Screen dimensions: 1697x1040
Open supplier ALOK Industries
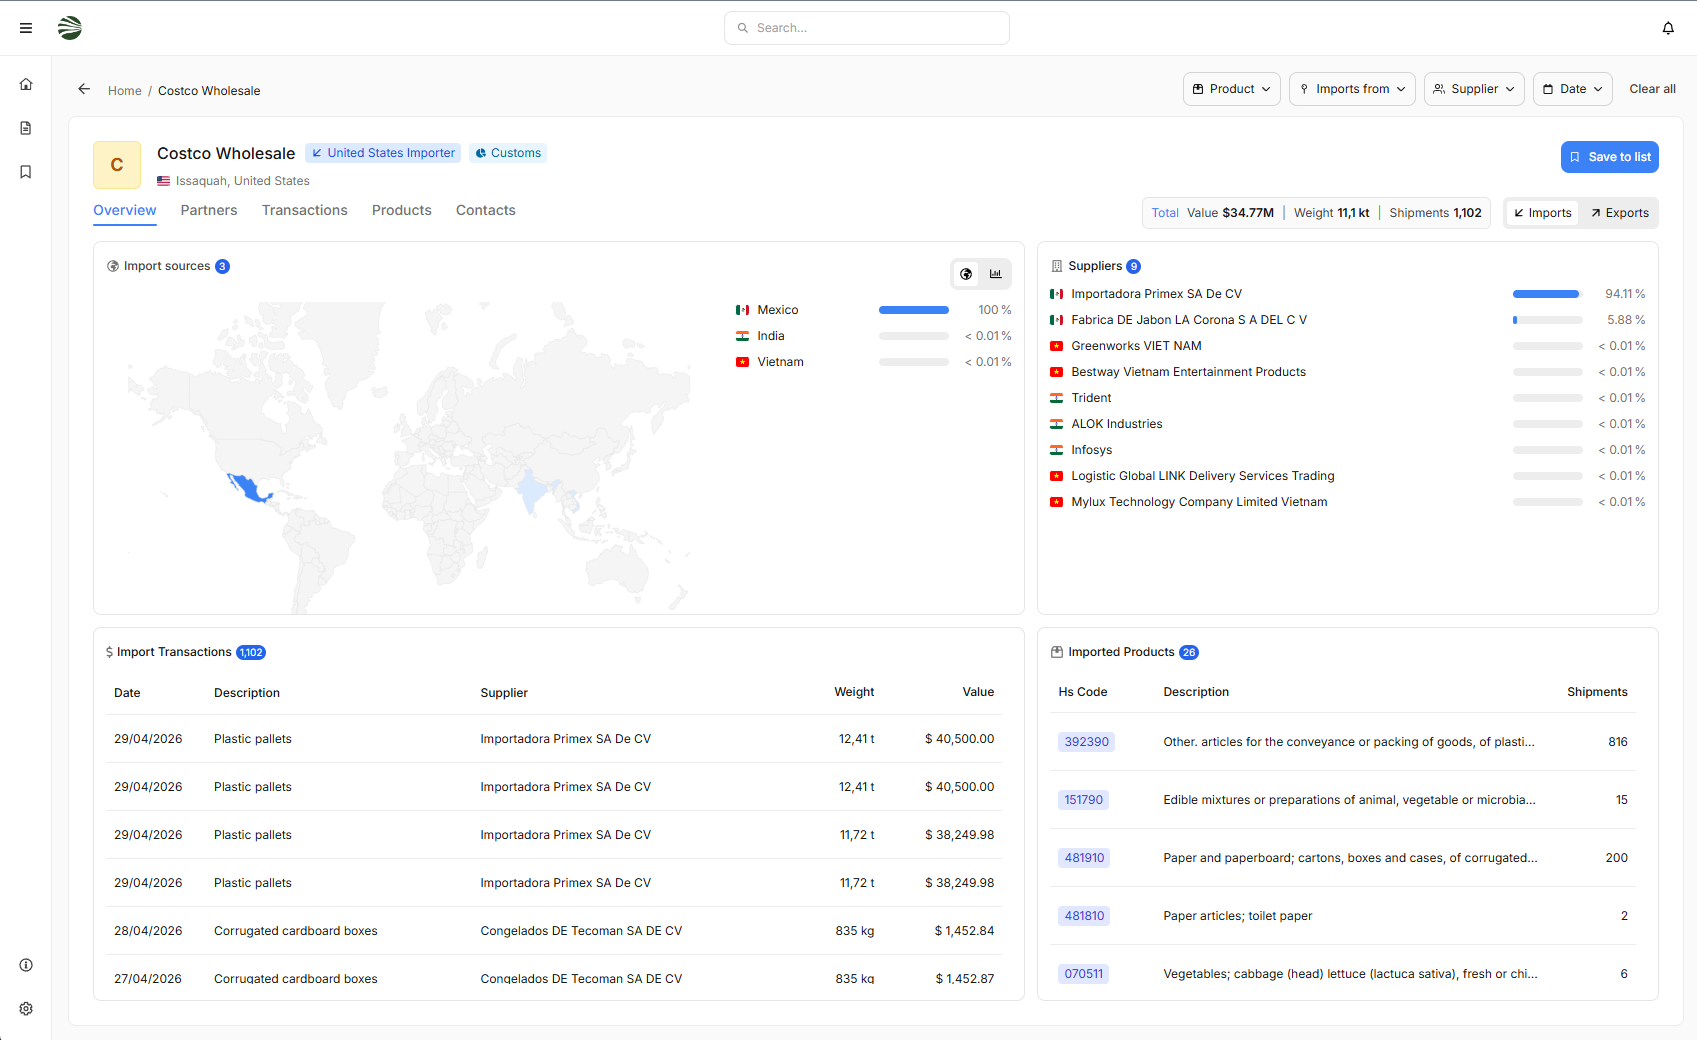[1117, 424]
